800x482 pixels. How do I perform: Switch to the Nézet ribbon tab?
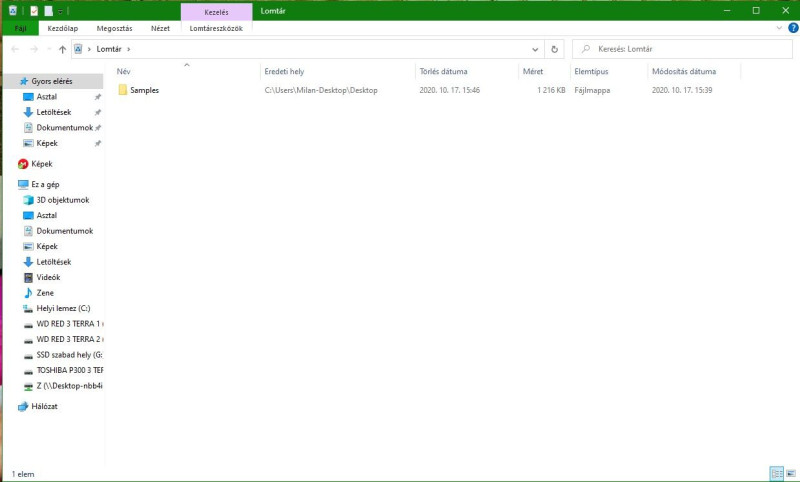point(160,29)
